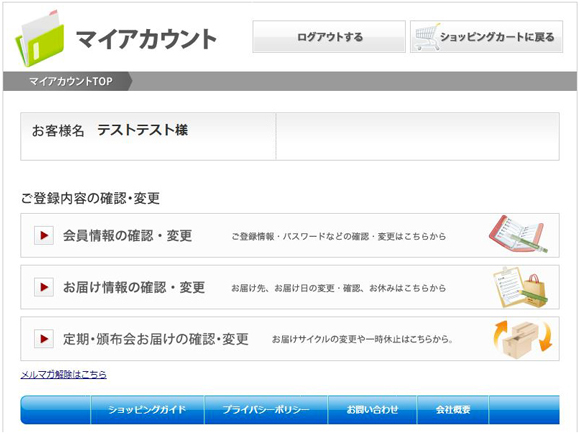Click the ログアウトする button
This screenshot has width=580, height=434.
click(329, 37)
